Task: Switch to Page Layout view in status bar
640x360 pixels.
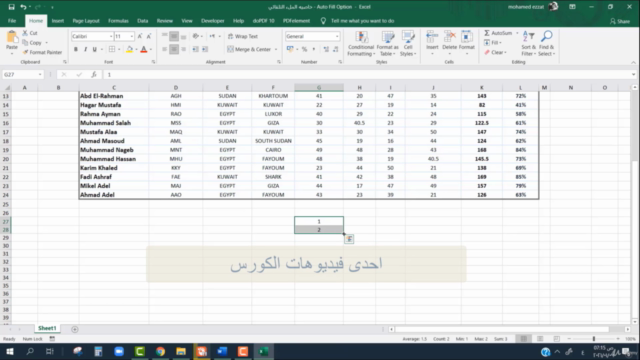Action: tap(540, 339)
